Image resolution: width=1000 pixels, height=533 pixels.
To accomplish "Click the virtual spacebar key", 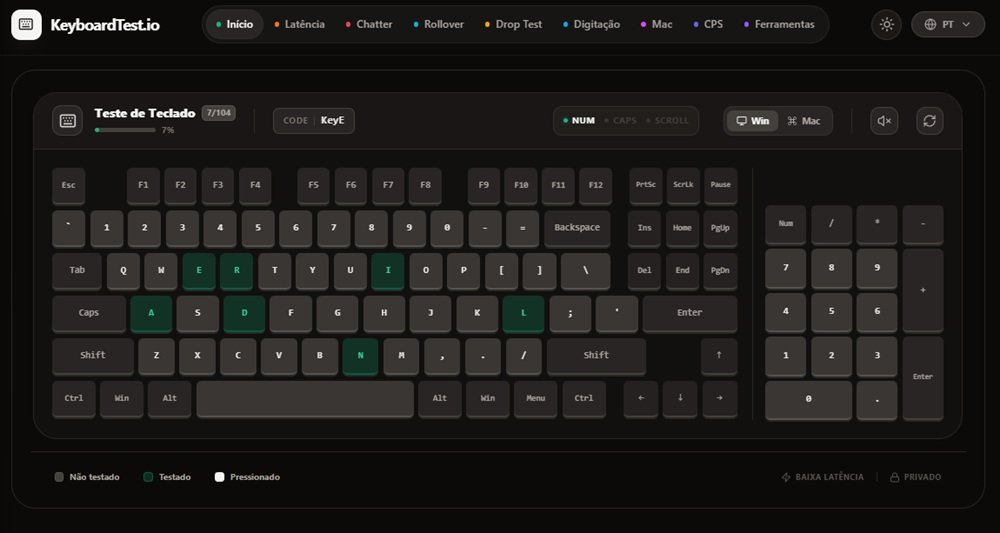I will tap(305, 398).
